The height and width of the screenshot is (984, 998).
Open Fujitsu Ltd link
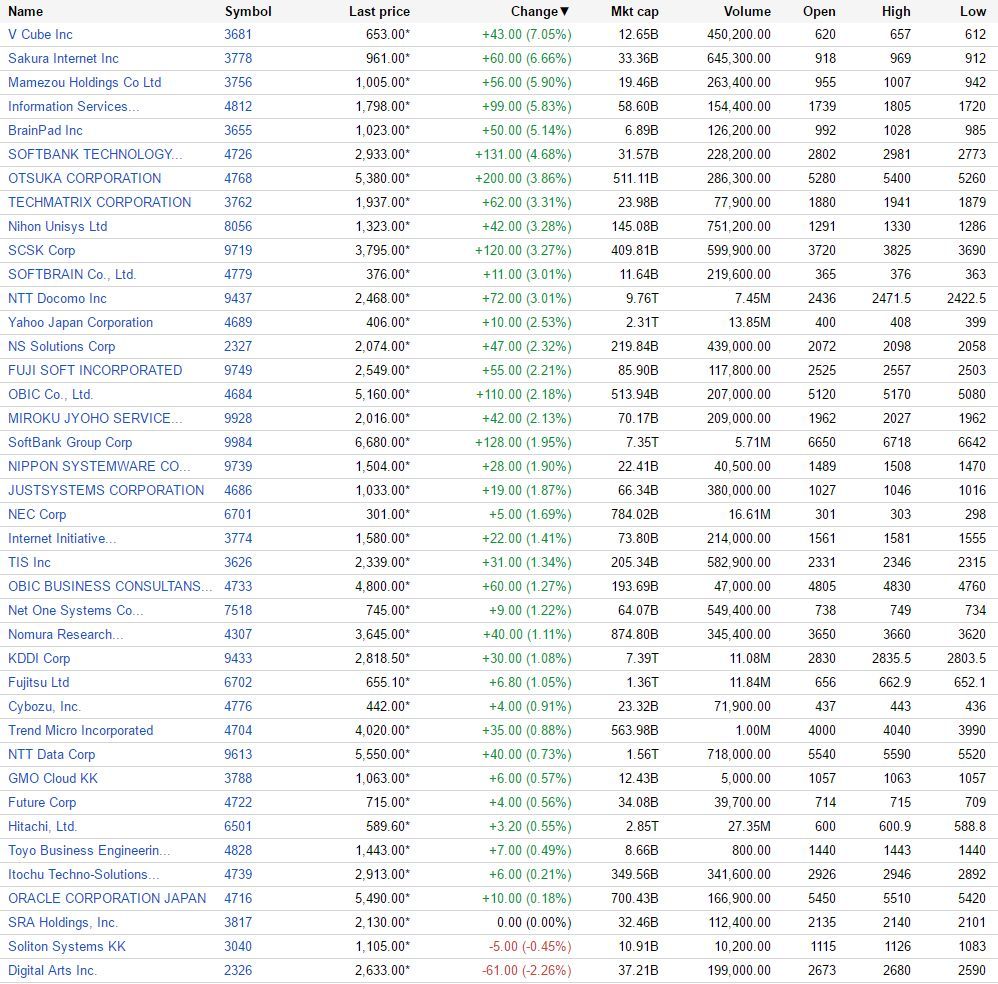[x=38, y=682]
